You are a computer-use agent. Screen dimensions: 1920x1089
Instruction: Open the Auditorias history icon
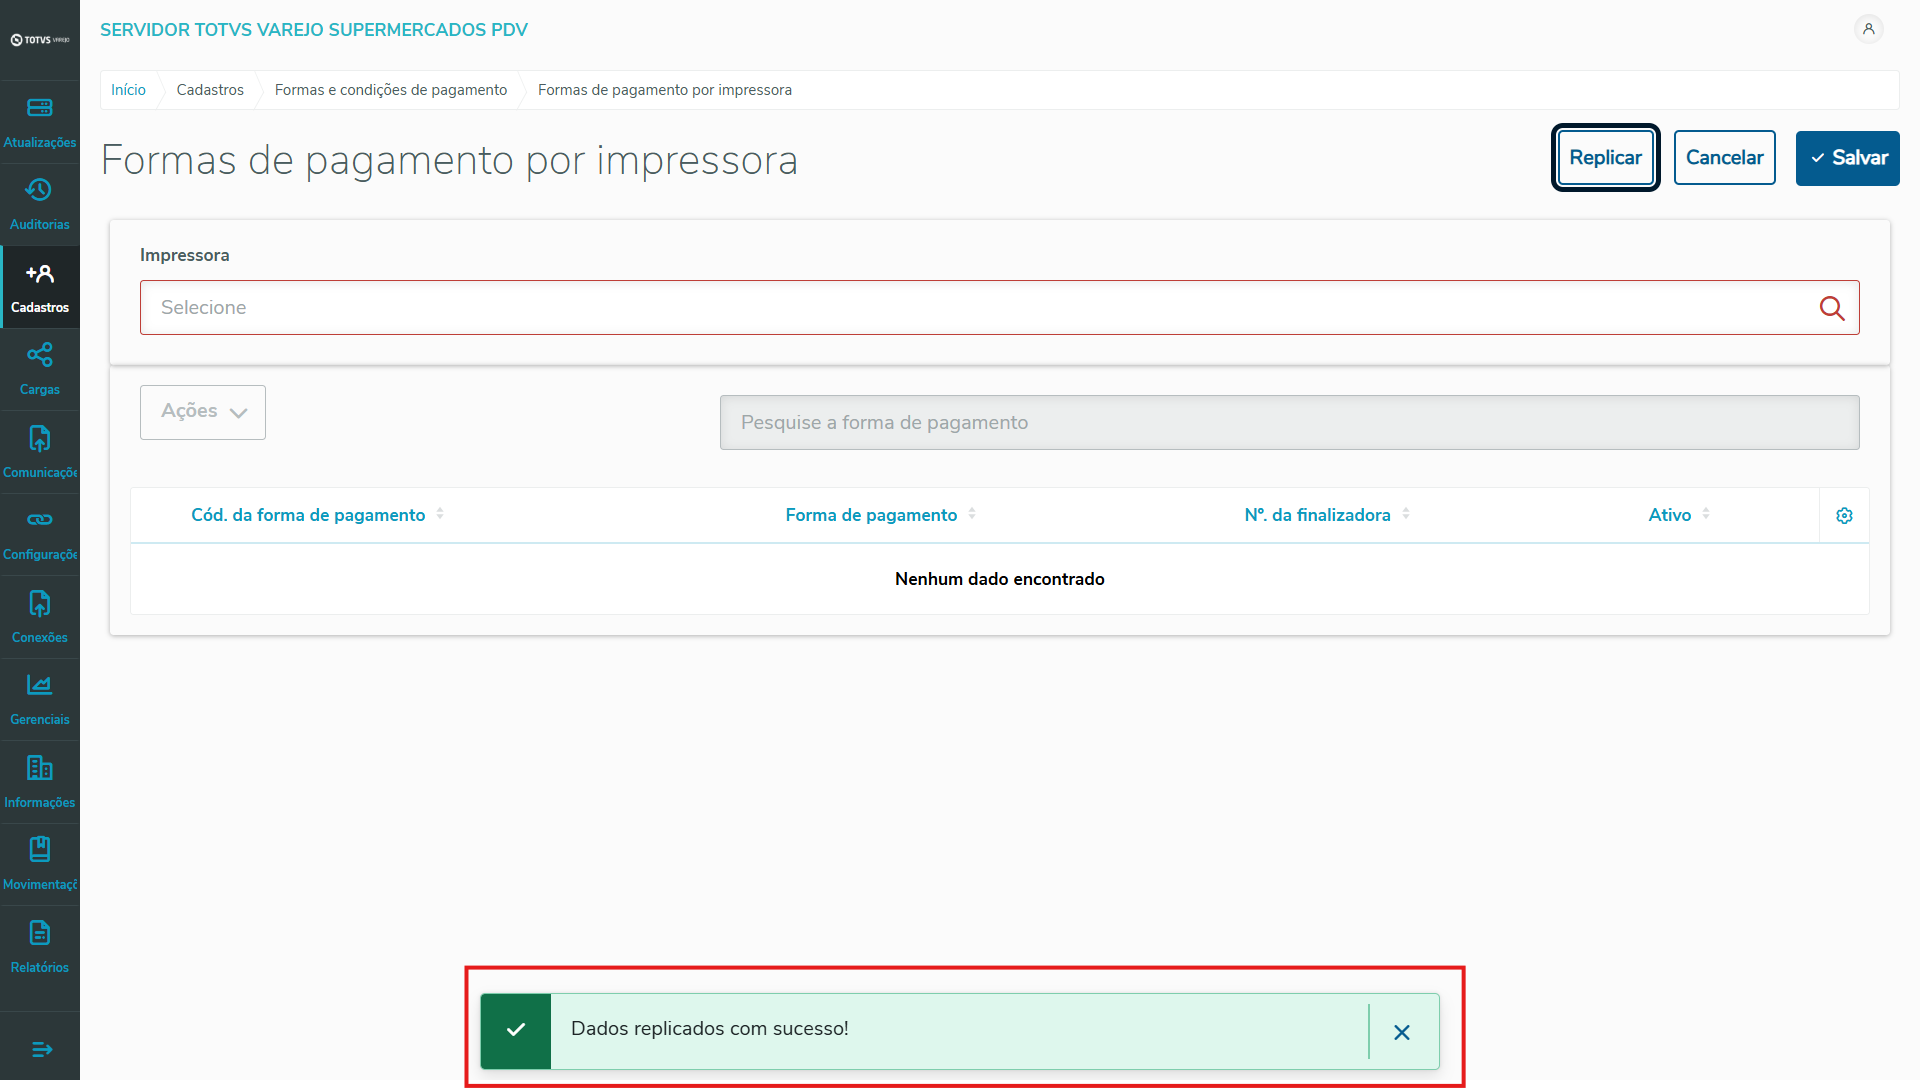pyautogui.click(x=40, y=190)
